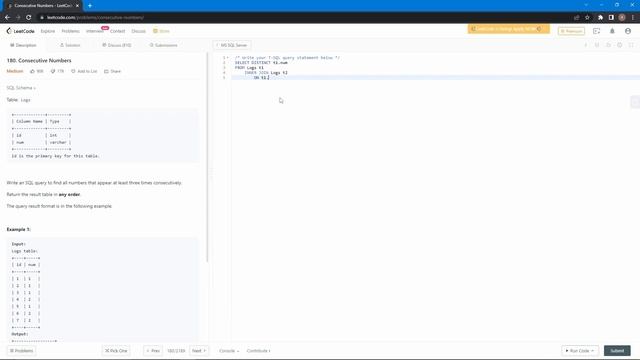
Task: Open the tab search chevron in the title bar
Action: coord(586,5)
